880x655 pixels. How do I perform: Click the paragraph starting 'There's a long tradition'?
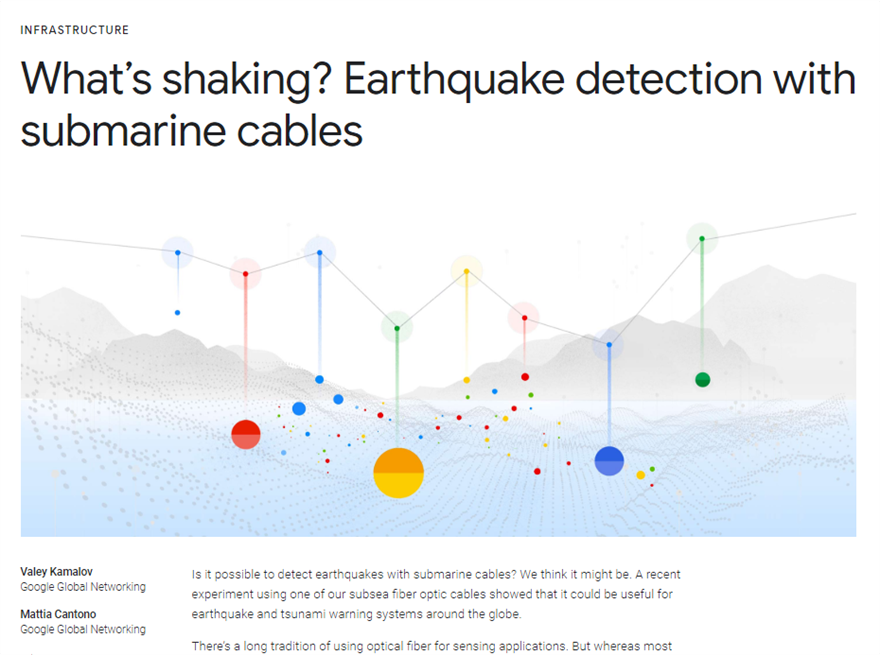pyautogui.click(x=436, y=646)
